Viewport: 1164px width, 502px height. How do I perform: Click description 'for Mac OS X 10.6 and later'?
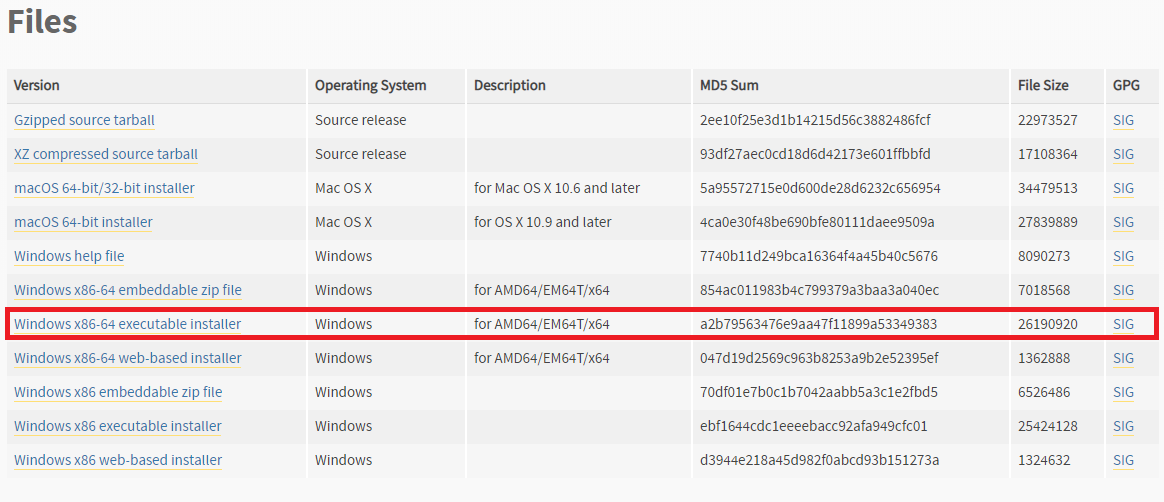click(x=557, y=189)
